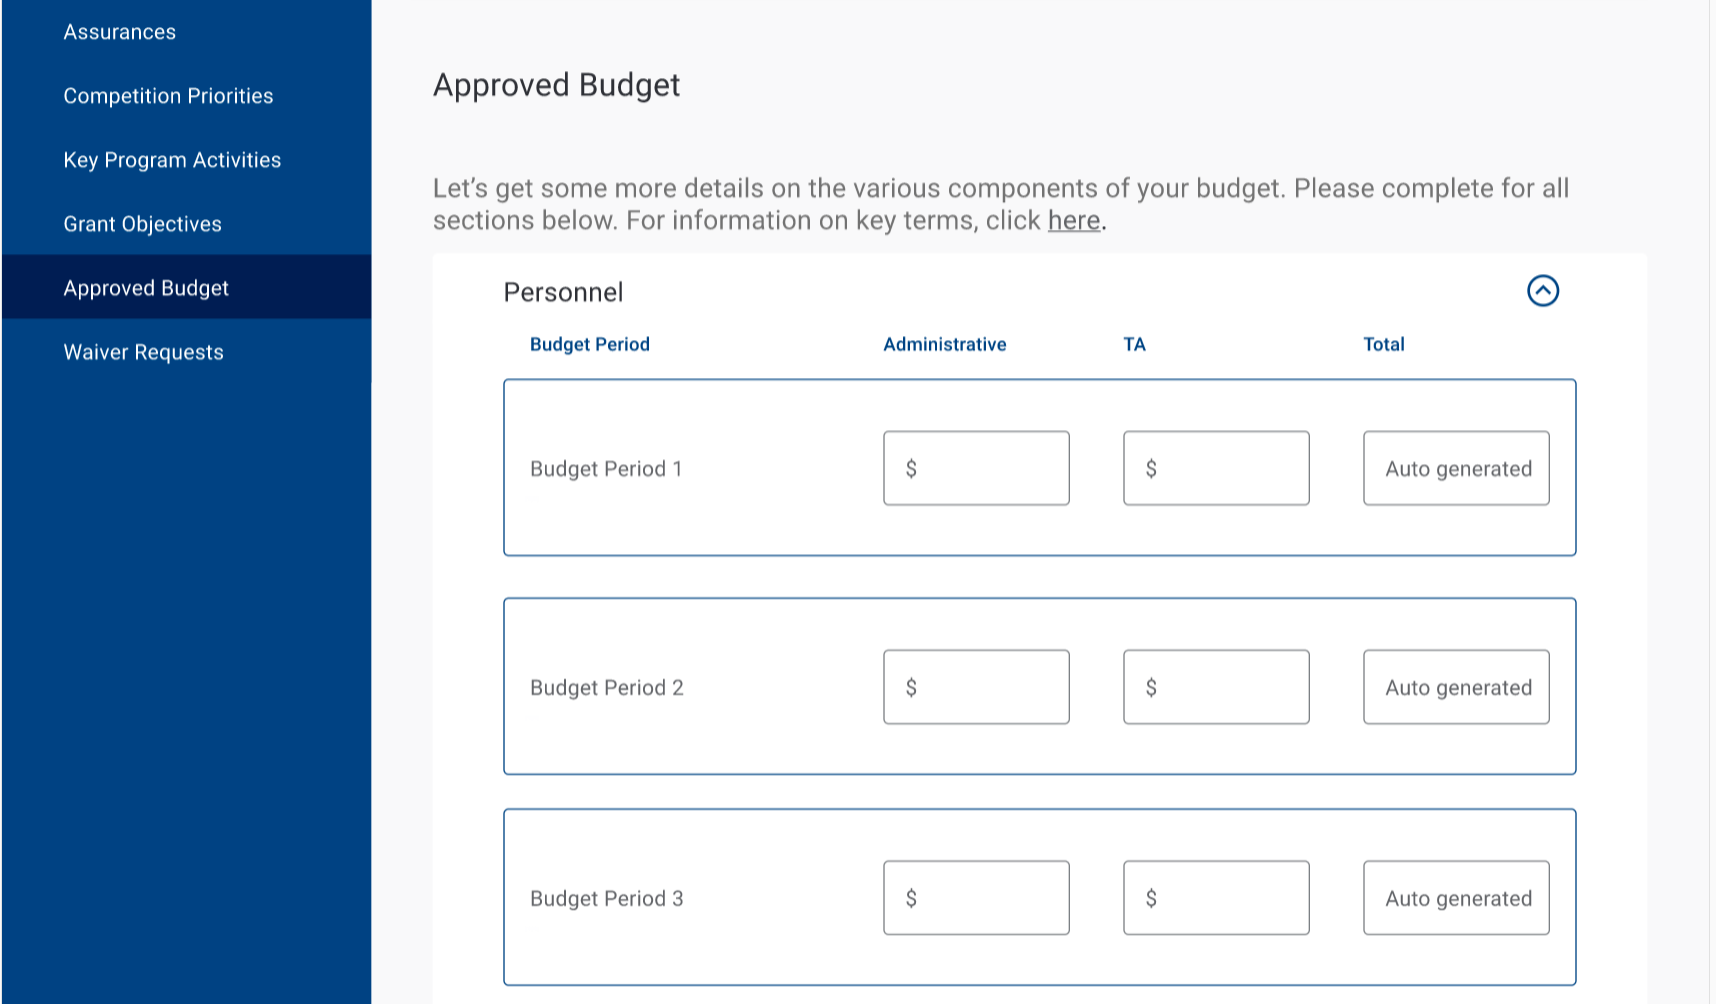Collapse the Personnel section chevron
This screenshot has height=1004, width=1716.
click(x=1542, y=291)
